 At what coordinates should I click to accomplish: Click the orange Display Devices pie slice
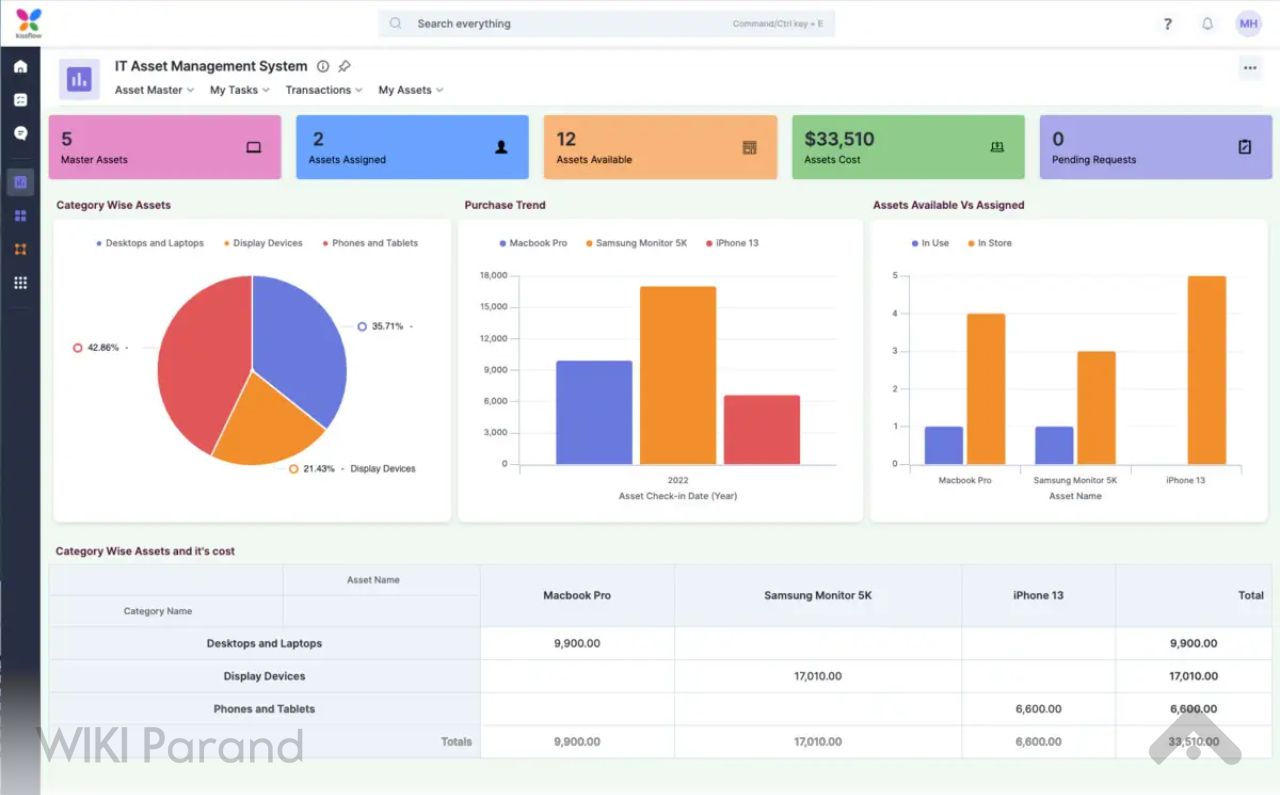click(x=265, y=425)
